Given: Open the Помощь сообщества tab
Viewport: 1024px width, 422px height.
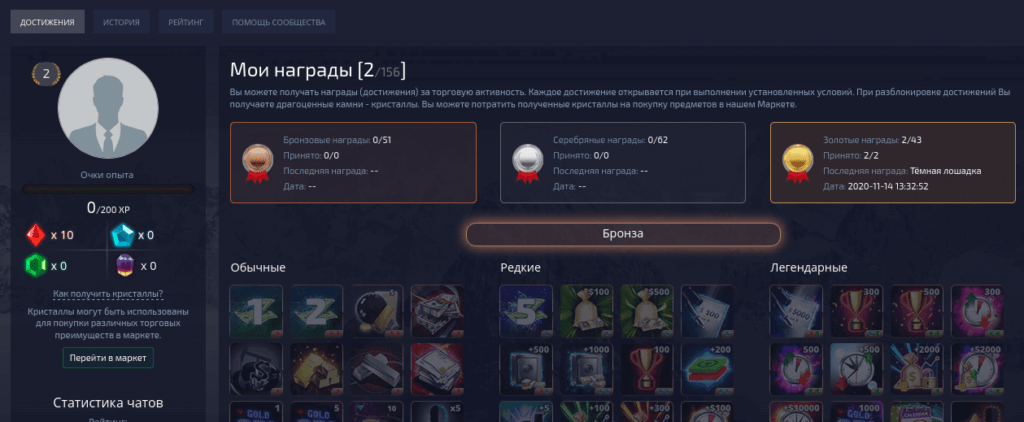Looking at the screenshot, I should 278,22.
